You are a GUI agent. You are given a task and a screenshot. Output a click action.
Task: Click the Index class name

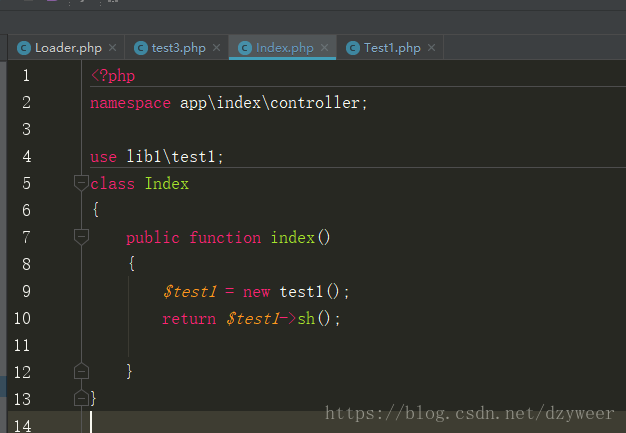[167, 184]
